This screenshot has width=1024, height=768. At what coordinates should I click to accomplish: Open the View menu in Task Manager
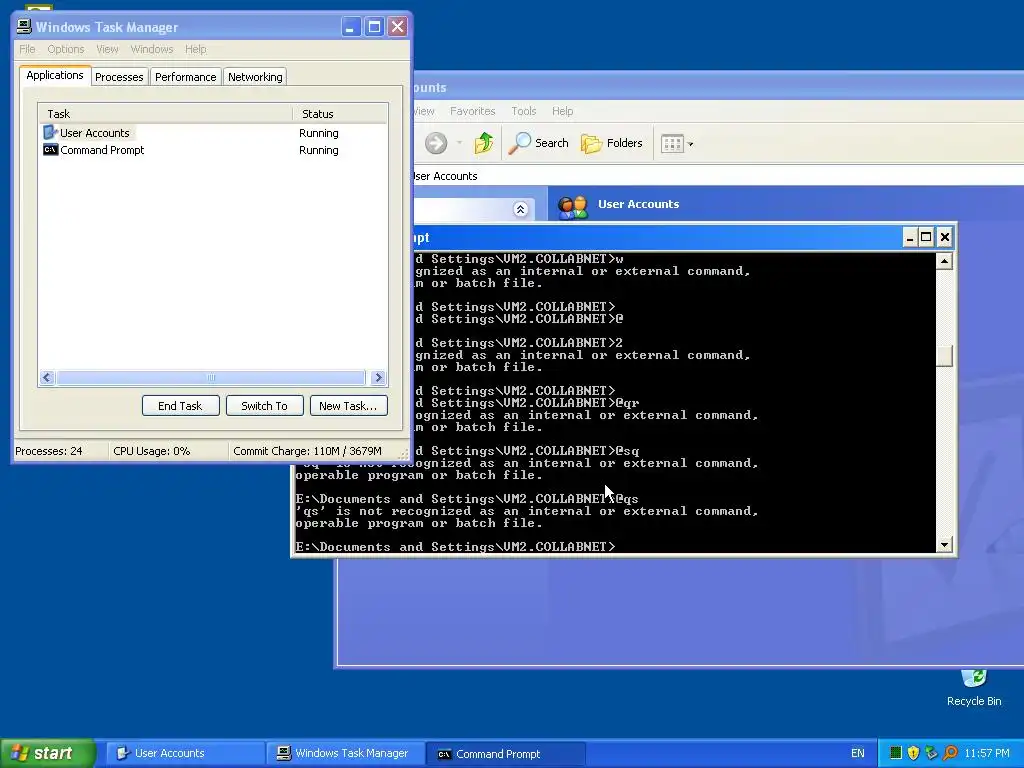tap(107, 49)
